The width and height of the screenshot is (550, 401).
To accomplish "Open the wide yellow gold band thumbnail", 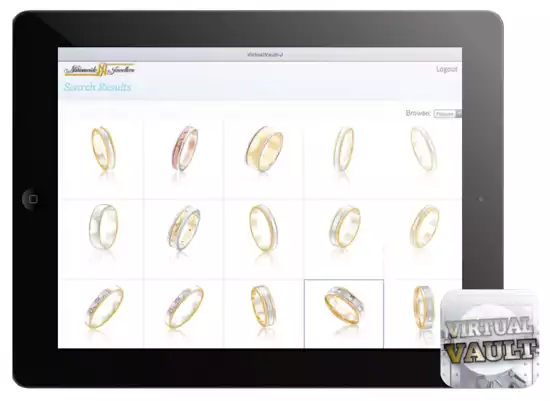I will [x=264, y=149].
